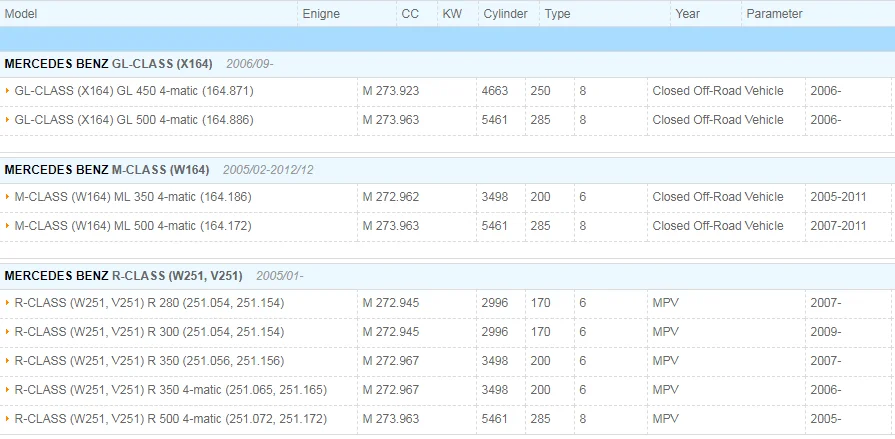This screenshot has width=895, height=439.
Task: Click MPV in the R 280 row
Action: [x=666, y=303]
